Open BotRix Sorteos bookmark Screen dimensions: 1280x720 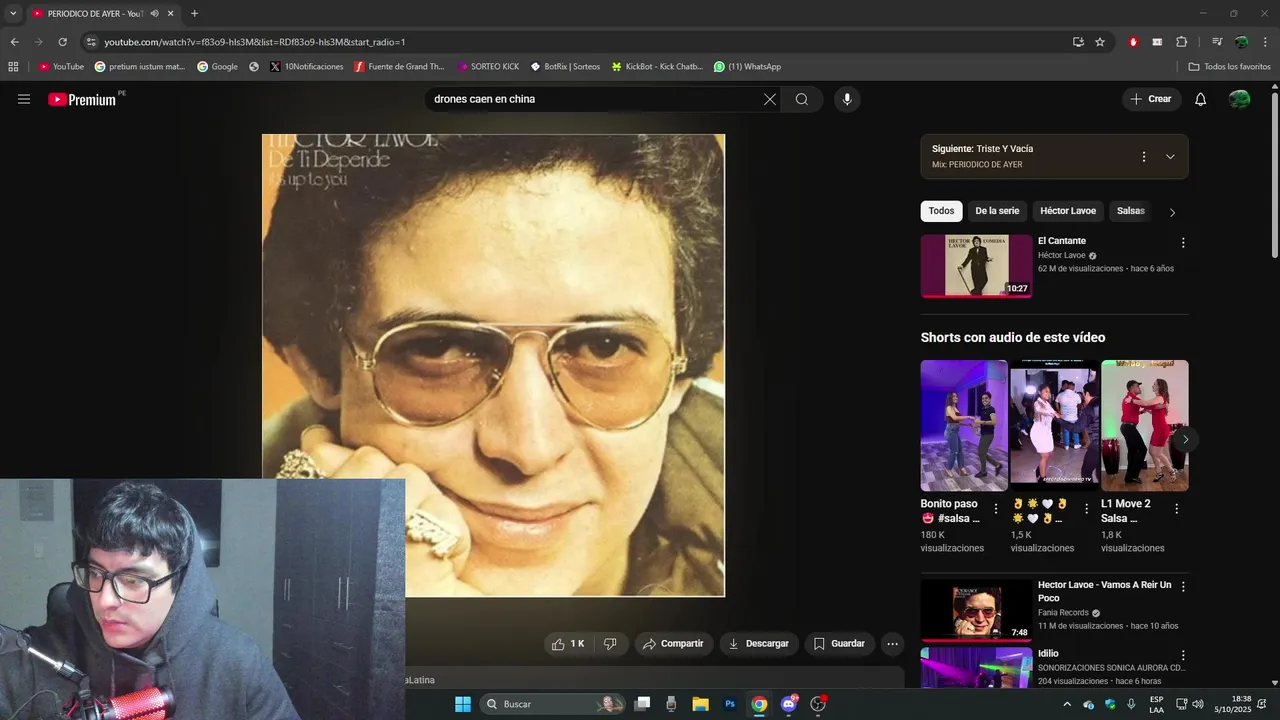[565, 67]
